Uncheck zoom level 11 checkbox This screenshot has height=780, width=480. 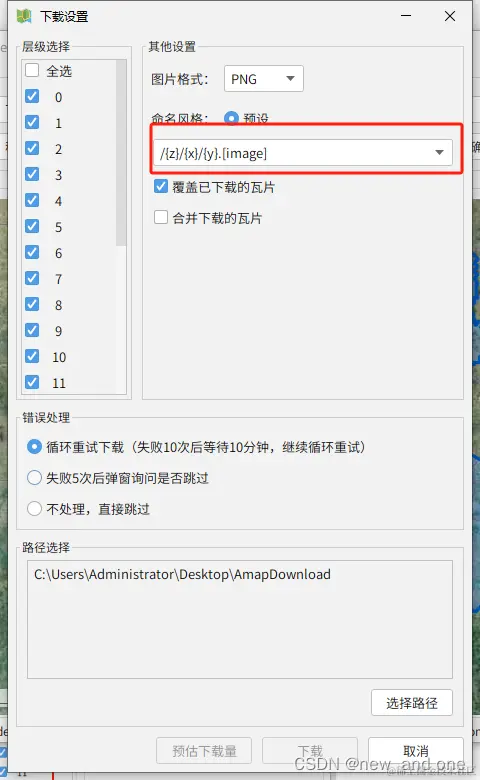click(x=32, y=382)
